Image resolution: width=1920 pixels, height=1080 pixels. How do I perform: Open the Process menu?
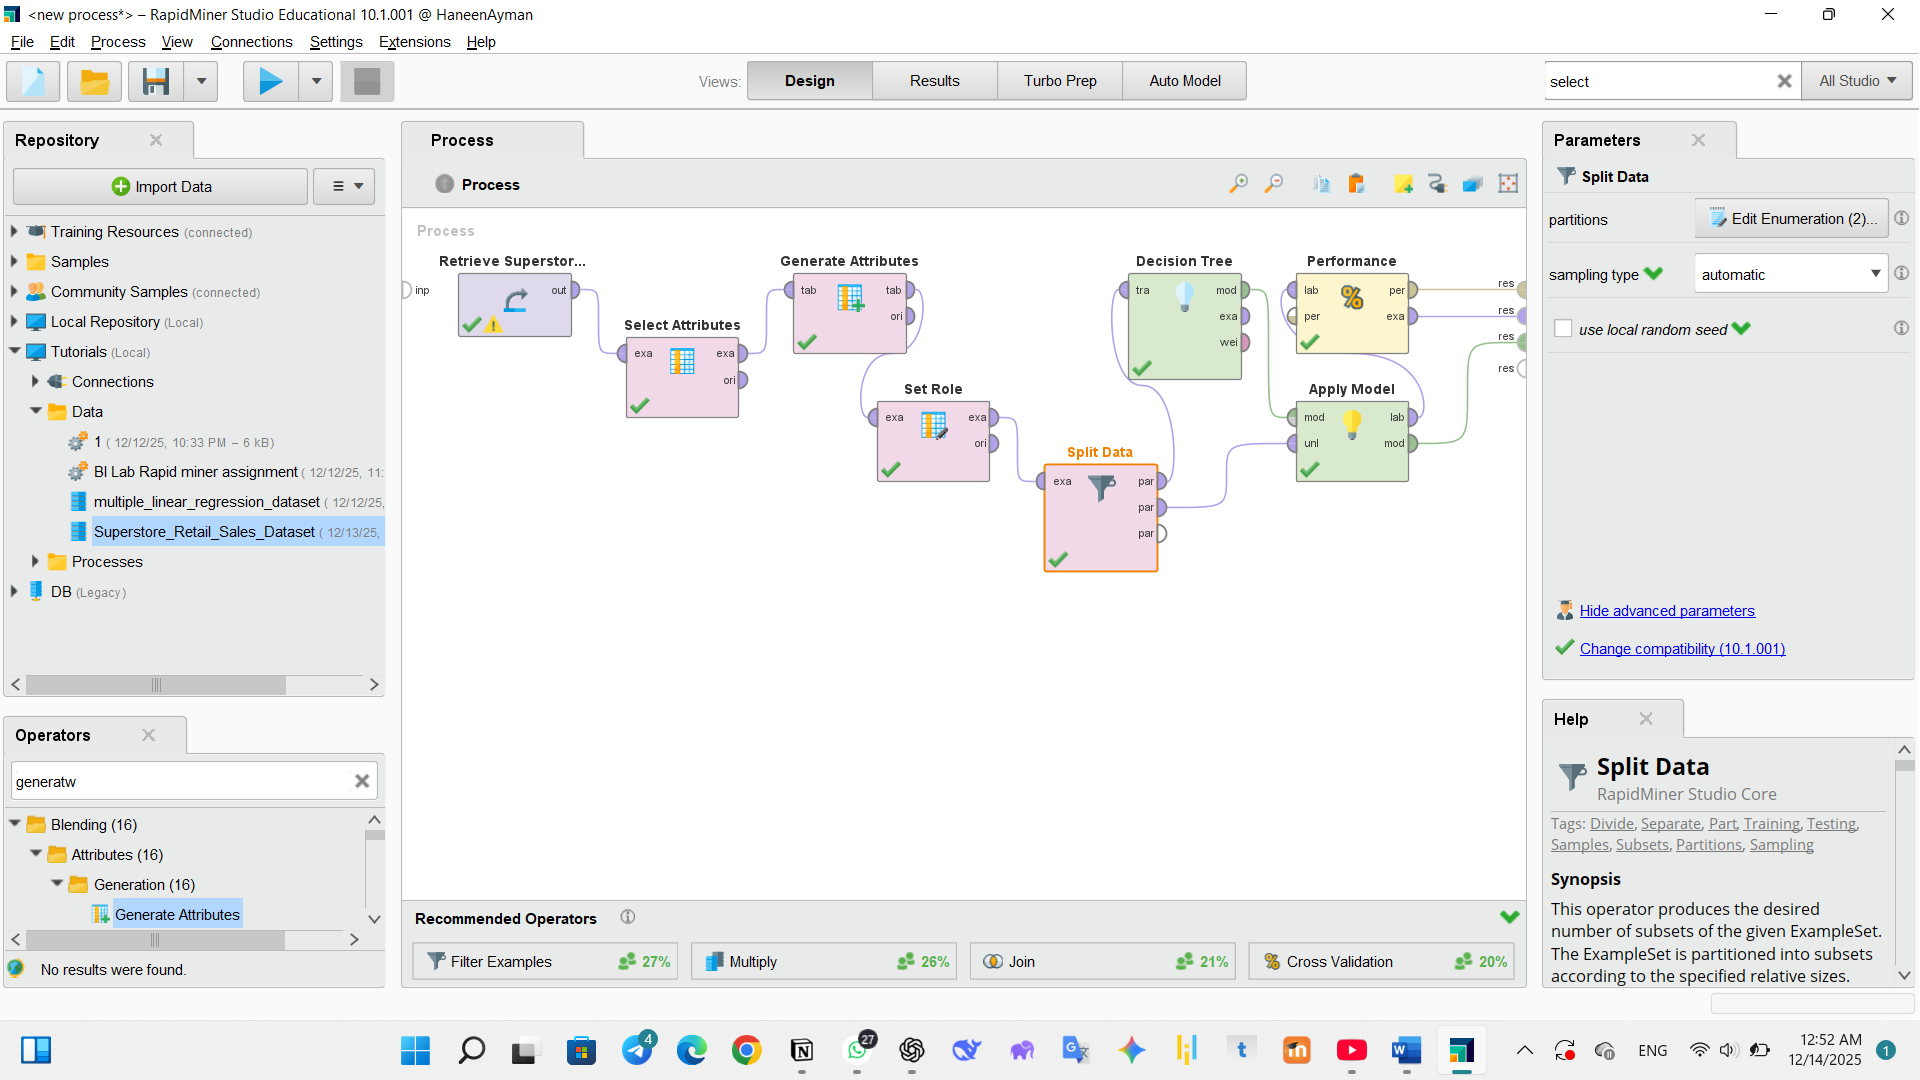tap(118, 41)
